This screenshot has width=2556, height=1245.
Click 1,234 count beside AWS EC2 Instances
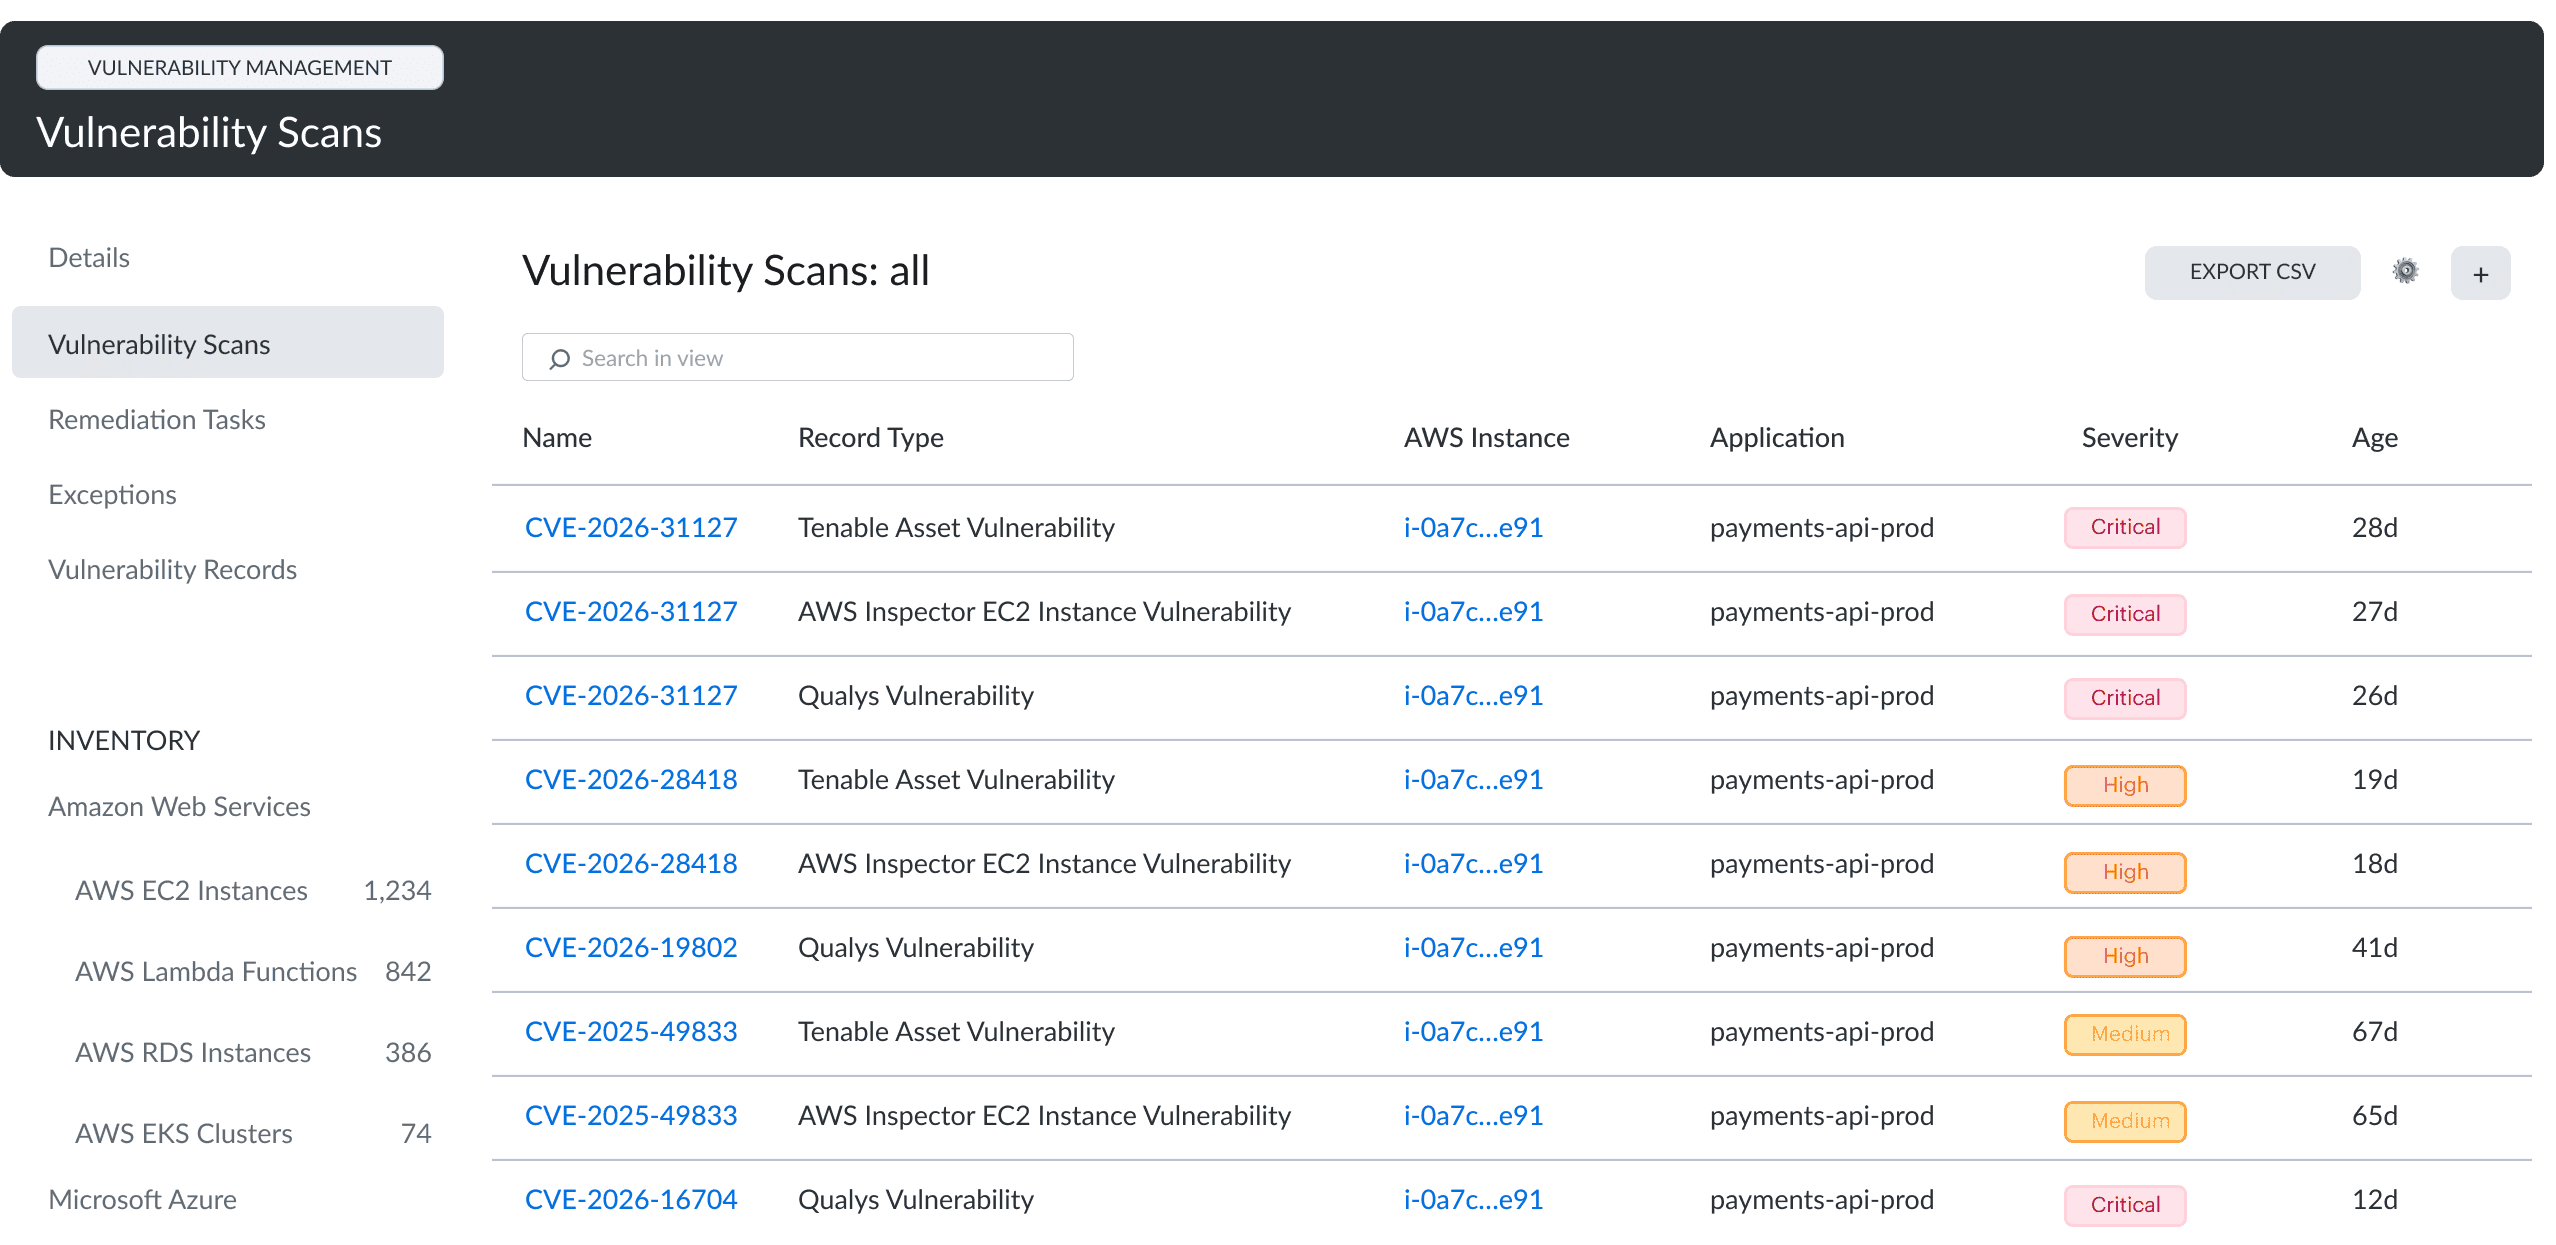tap(397, 890)
